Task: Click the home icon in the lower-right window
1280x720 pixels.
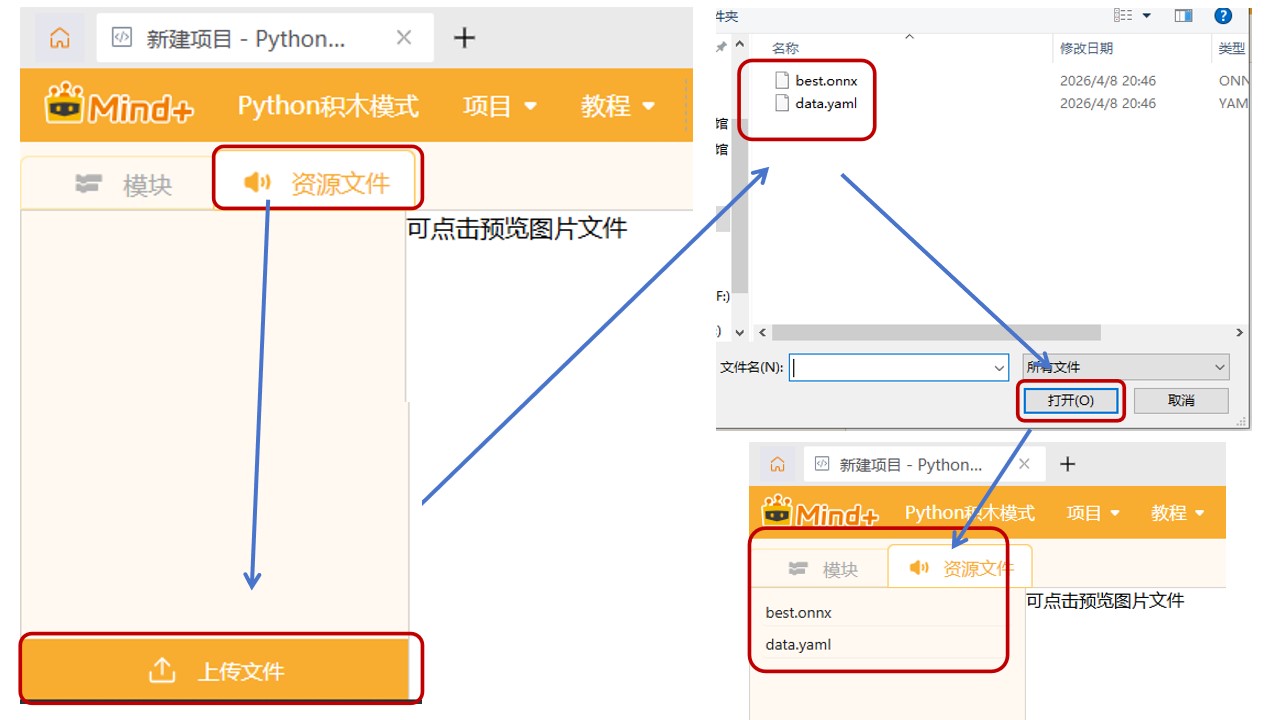Action: [777, 464]
